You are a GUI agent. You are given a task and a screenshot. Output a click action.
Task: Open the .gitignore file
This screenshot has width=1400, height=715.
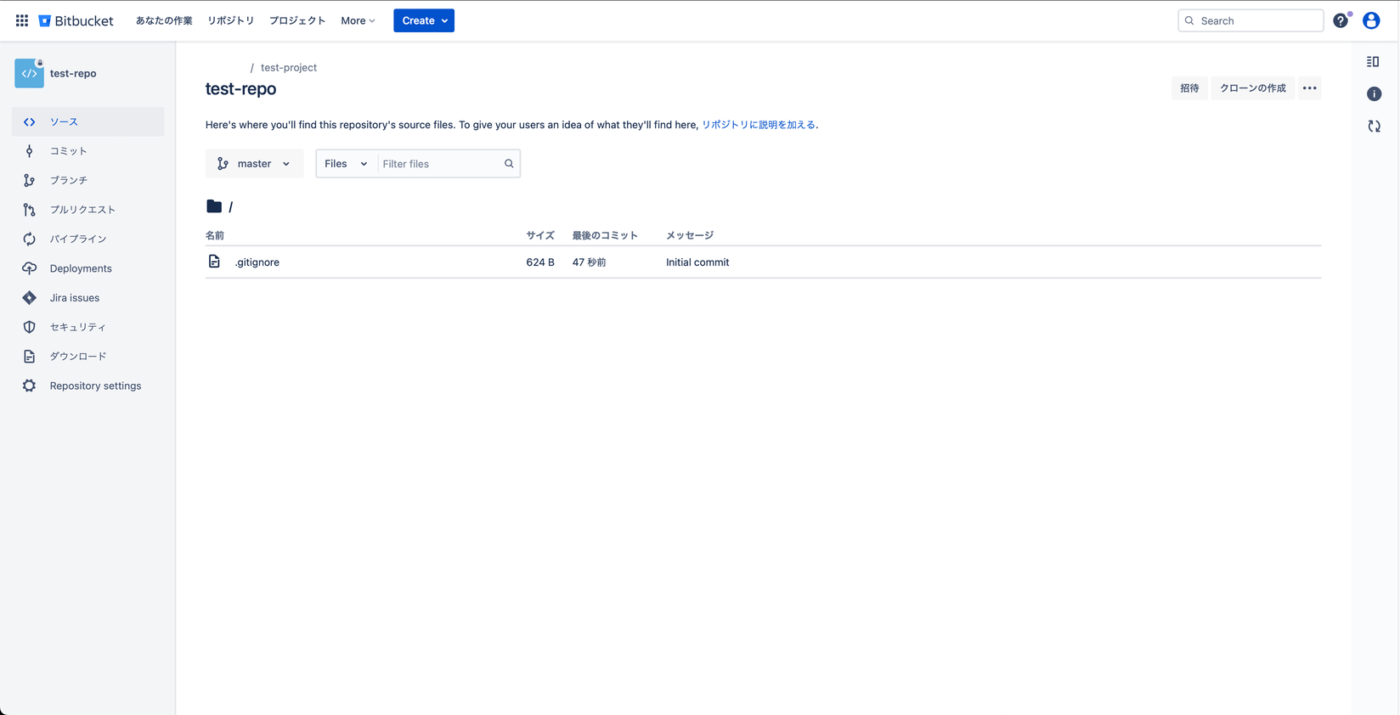point(257,262)
